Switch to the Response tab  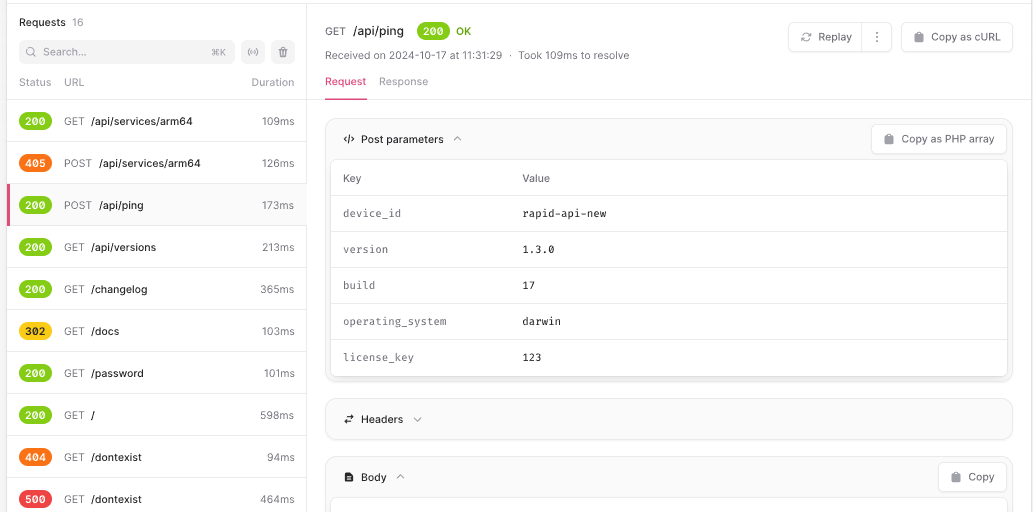click(x=403, y=82)
